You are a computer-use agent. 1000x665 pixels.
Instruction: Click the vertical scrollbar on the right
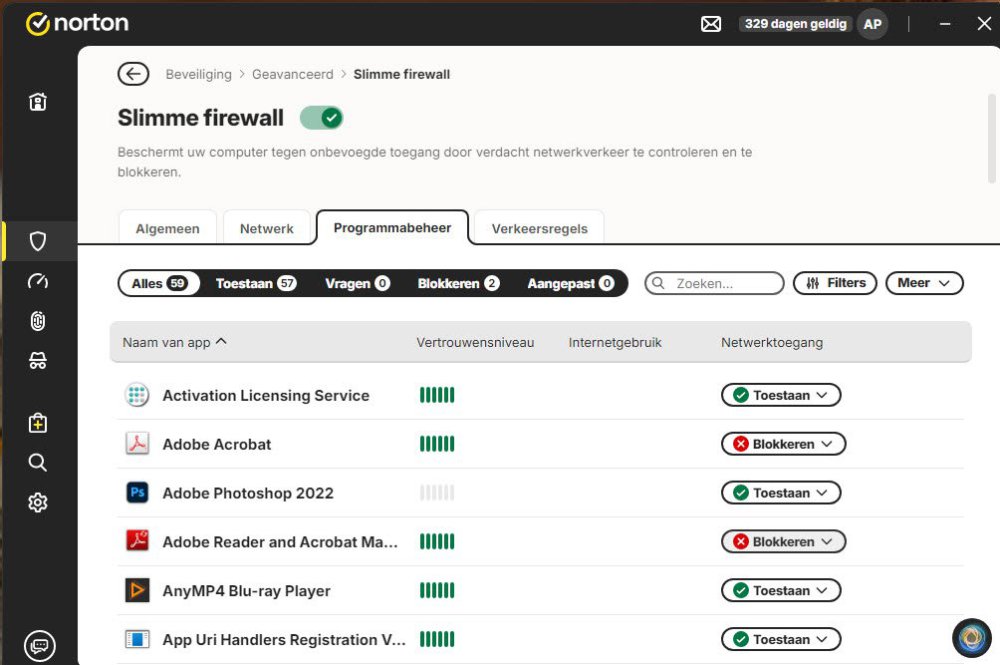pos(992,138)
